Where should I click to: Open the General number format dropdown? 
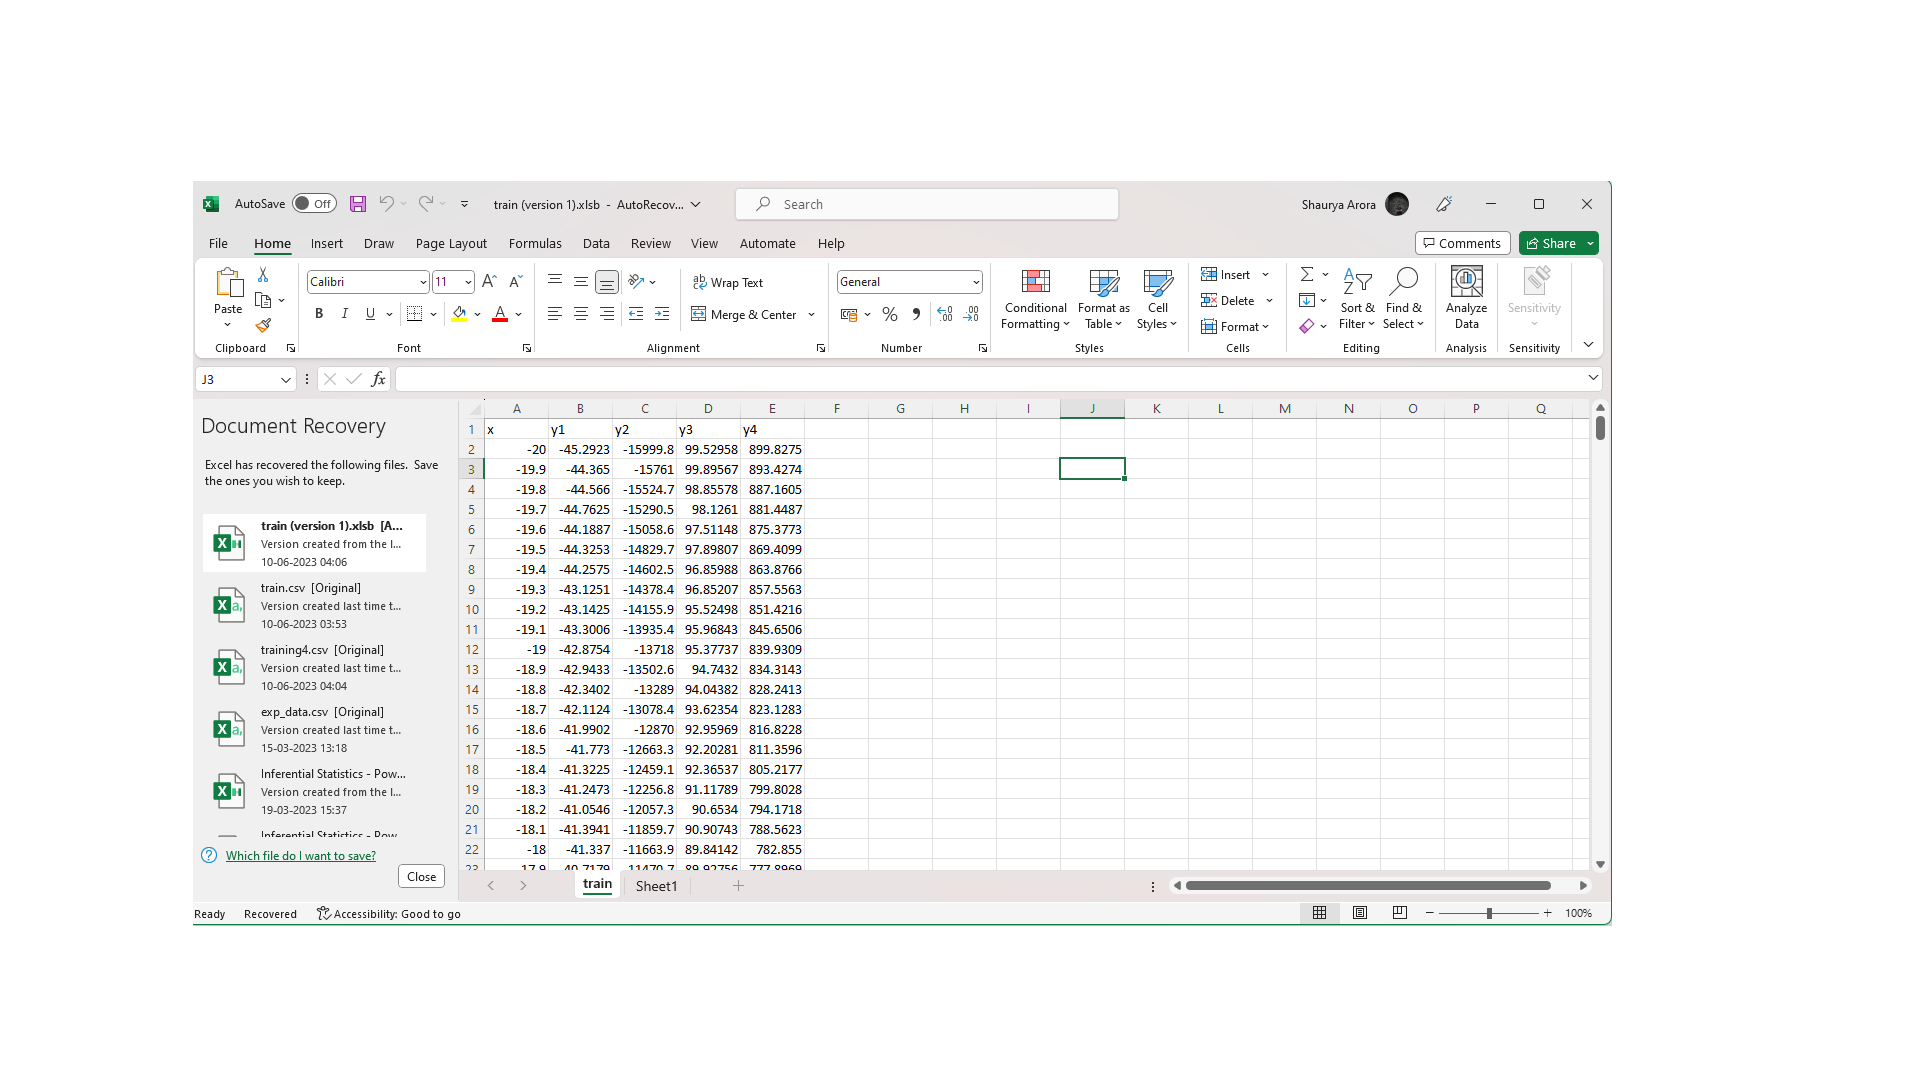click(975, 282)
